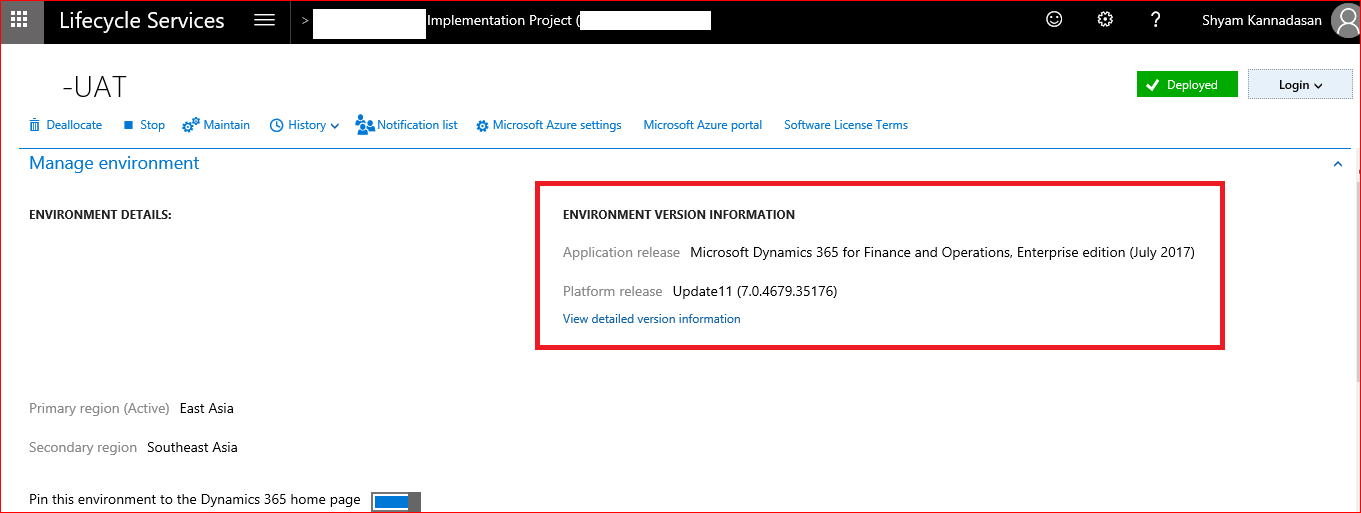Click the green Deployed status badge
This screenshot has width=1361, height=513.
1187,85
